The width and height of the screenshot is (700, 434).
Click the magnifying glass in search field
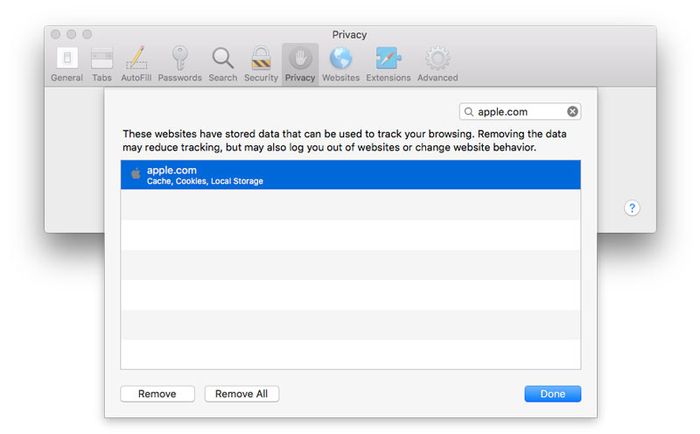pyautogui.click(x=469, y=112)
